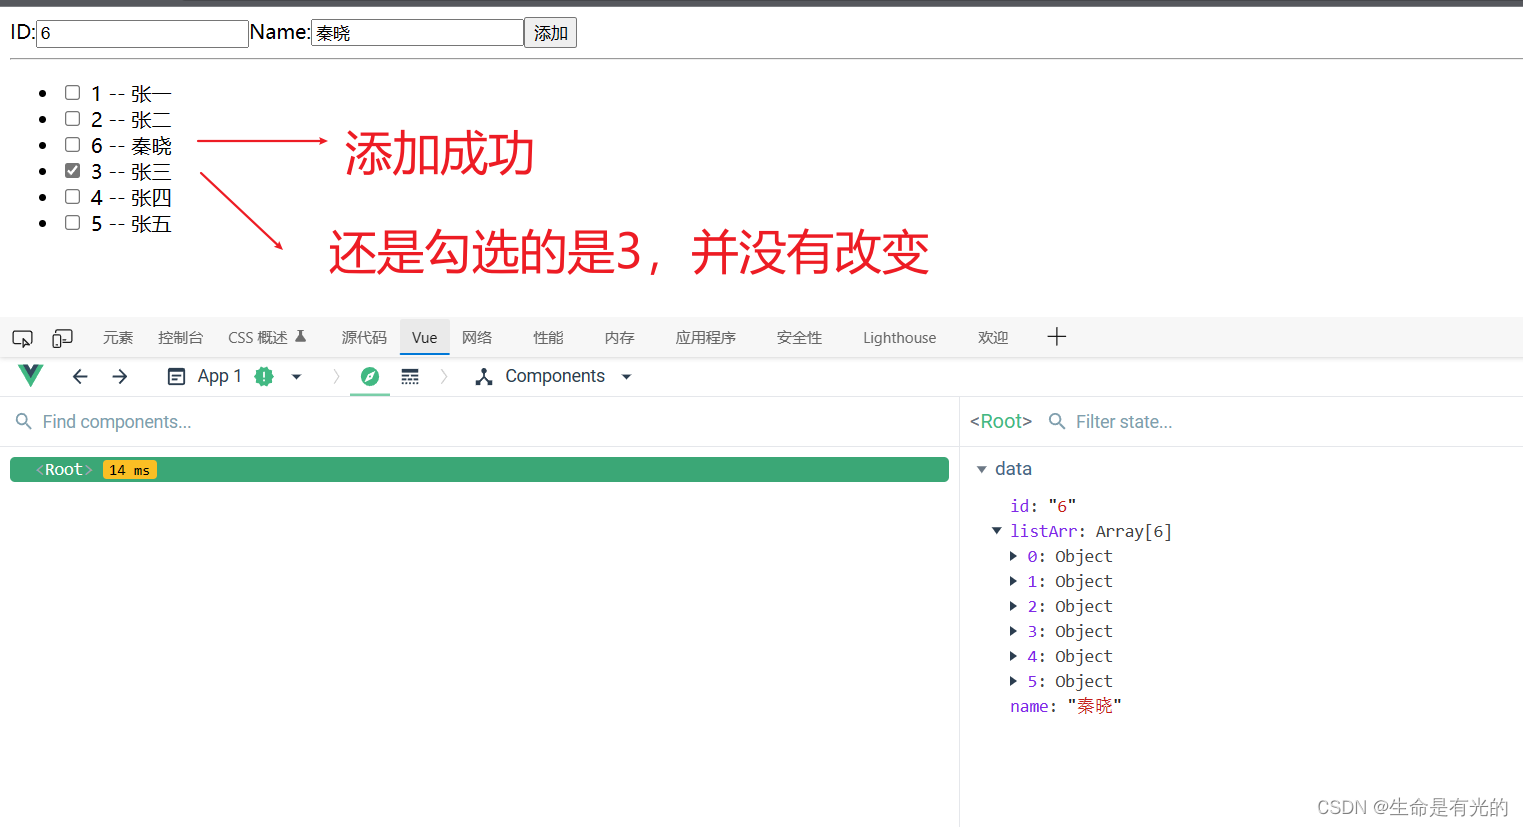Viewport: 1523px width, 827px height.
Task: Switch to the 网络 tab
Action: coord(477,338)
